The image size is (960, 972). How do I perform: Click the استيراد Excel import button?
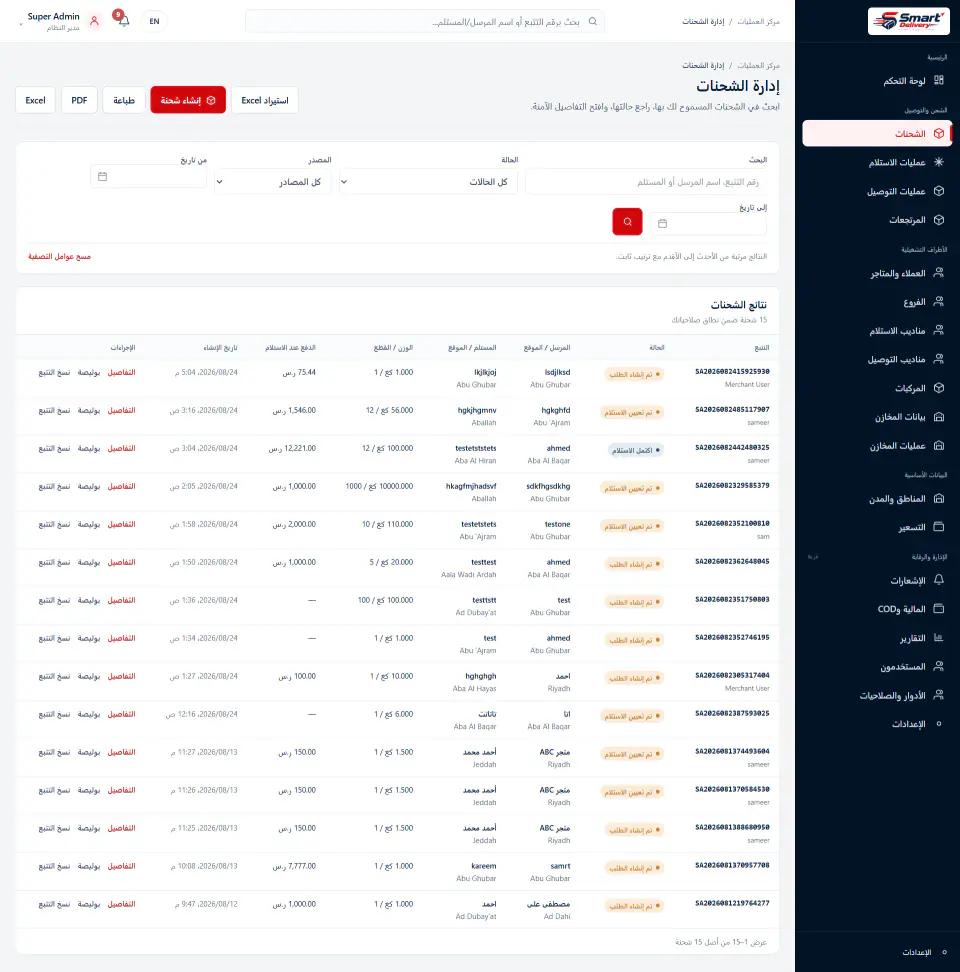coord(265,100)
